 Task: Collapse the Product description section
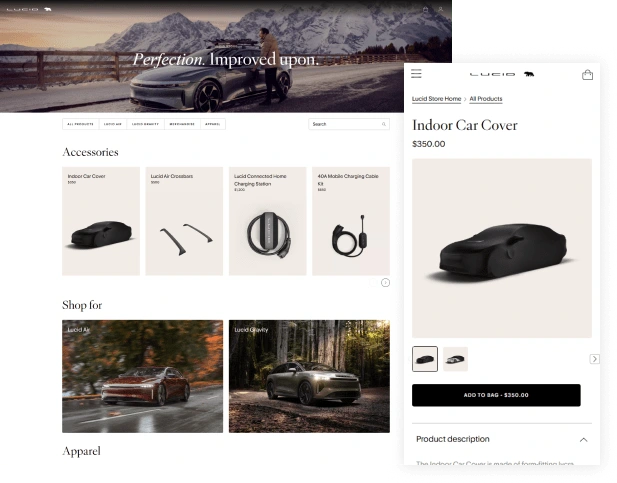click(x=583, y=440)
